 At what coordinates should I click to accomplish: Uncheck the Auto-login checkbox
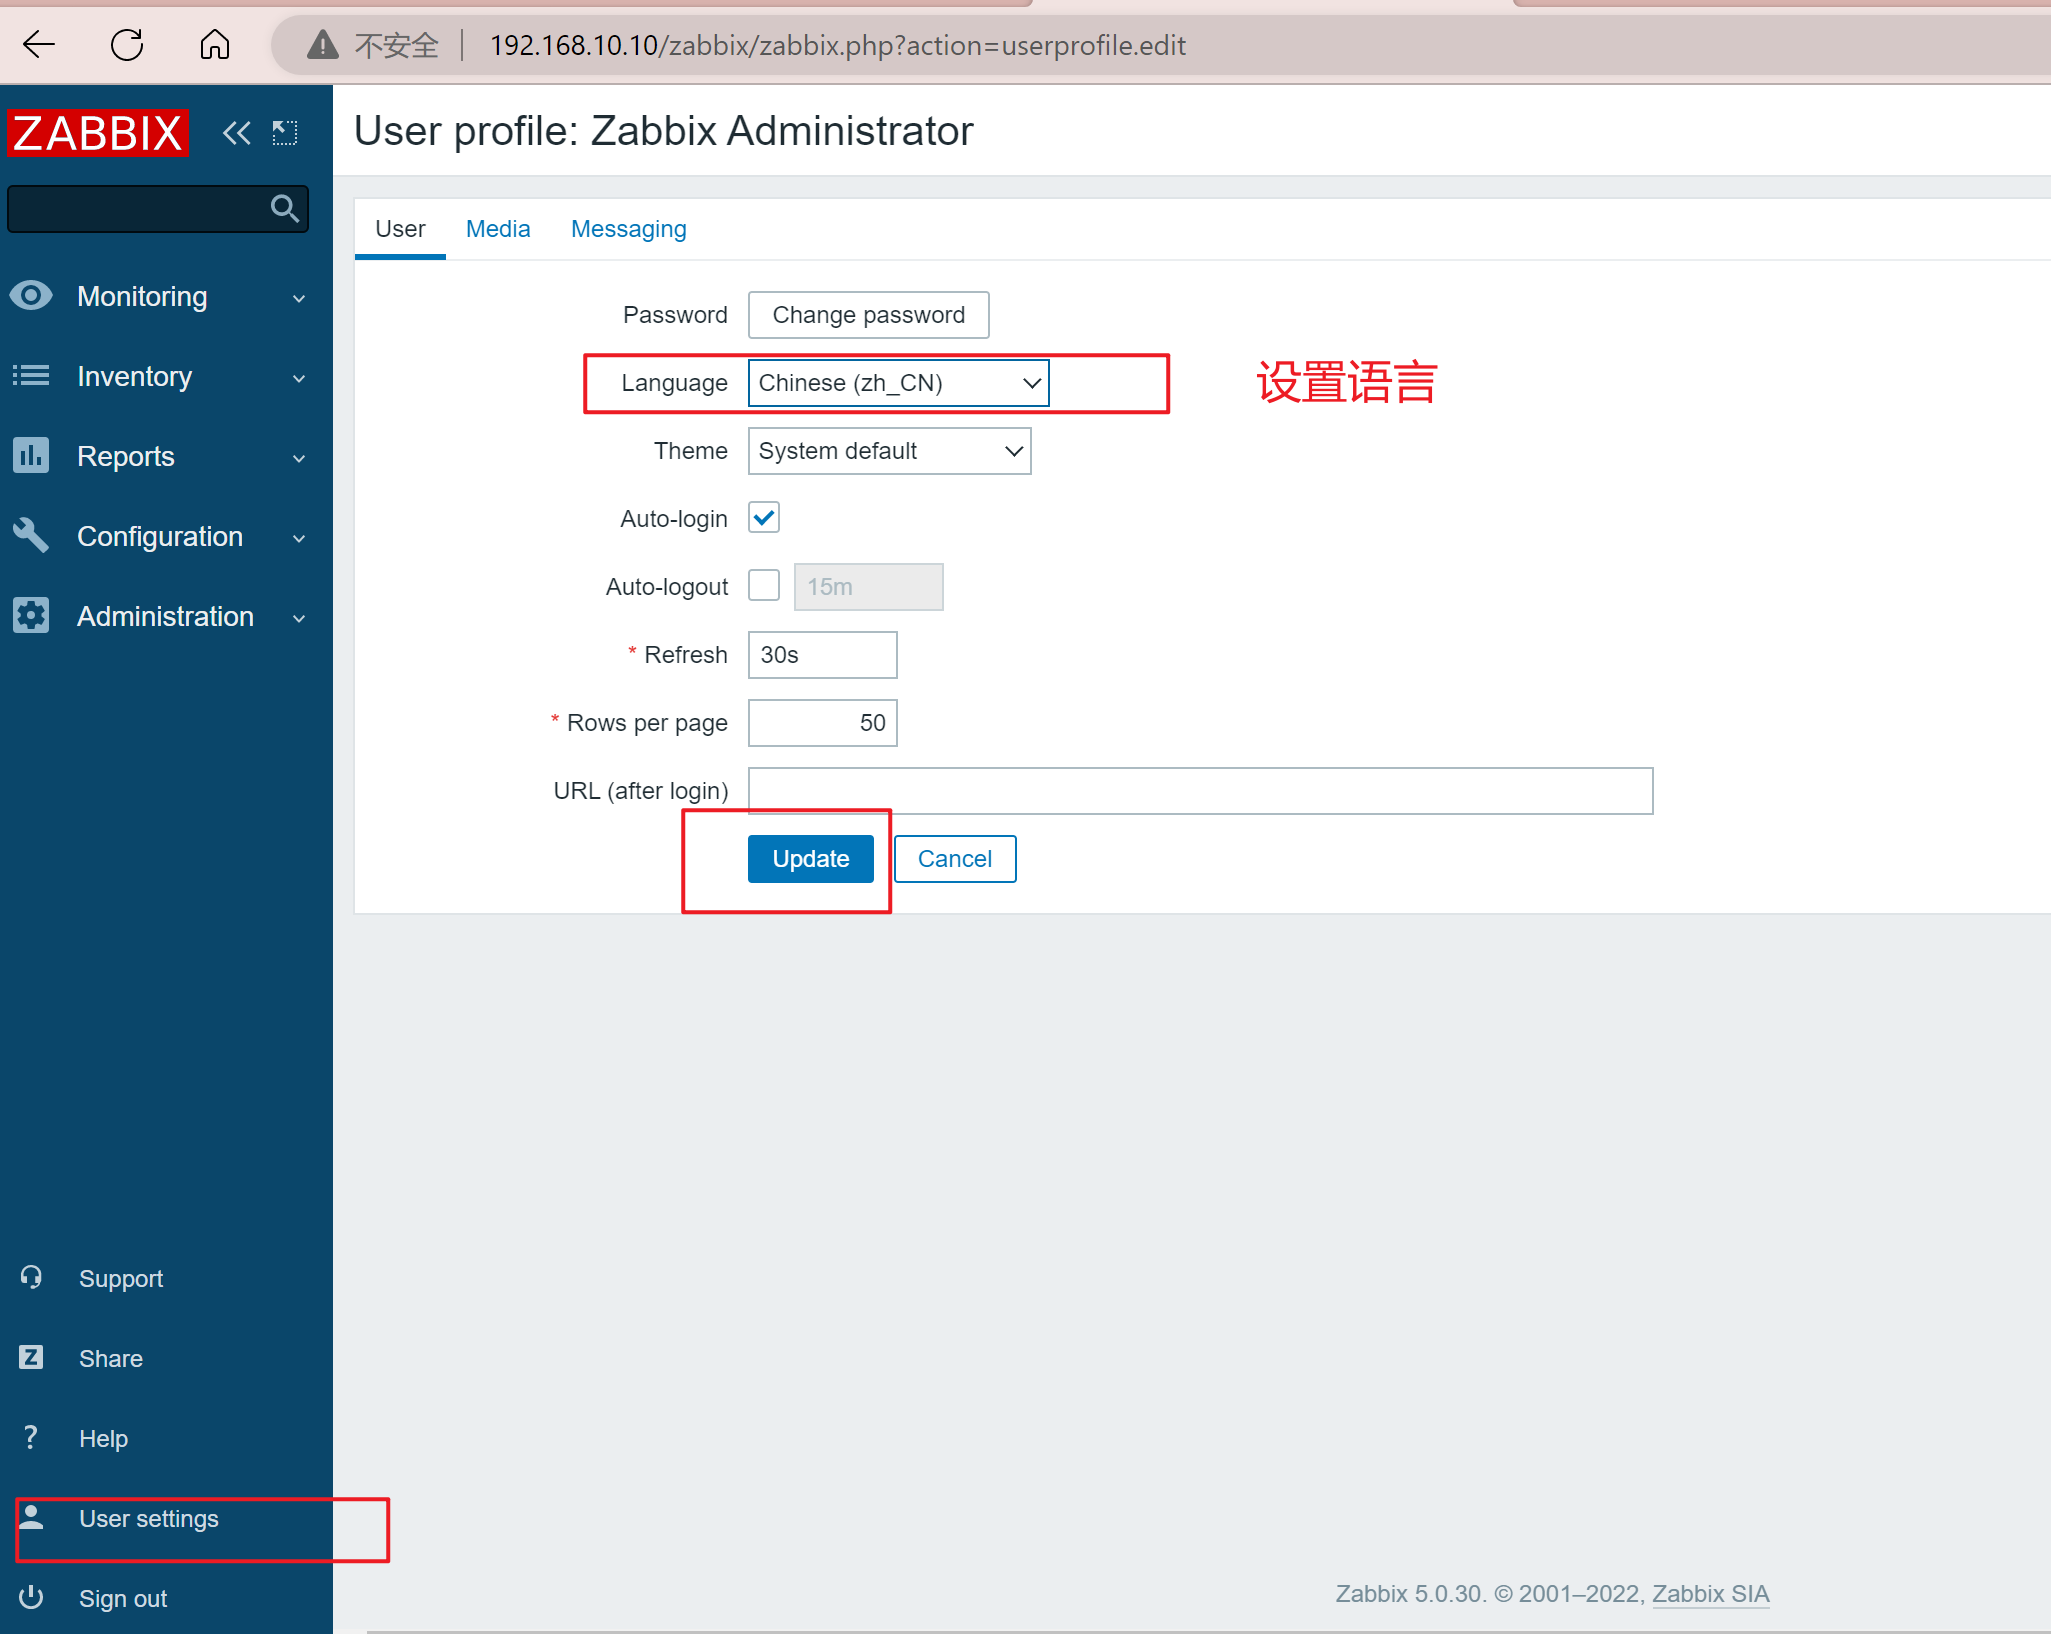coord(764,518)
